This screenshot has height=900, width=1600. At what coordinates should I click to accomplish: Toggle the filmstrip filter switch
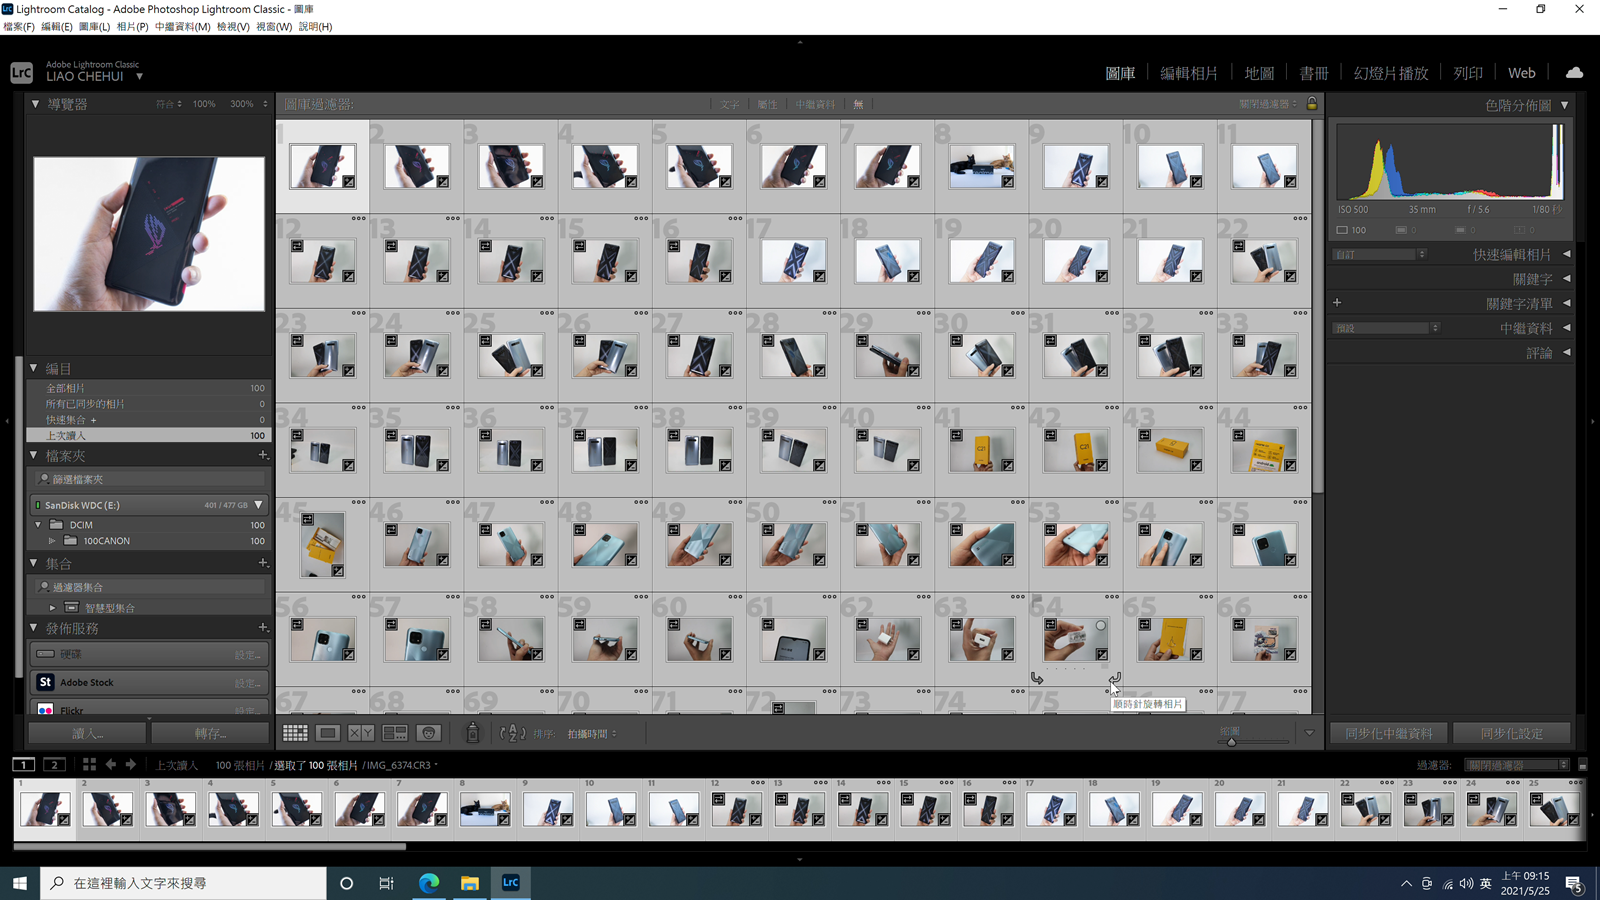tap(1582, 765)
